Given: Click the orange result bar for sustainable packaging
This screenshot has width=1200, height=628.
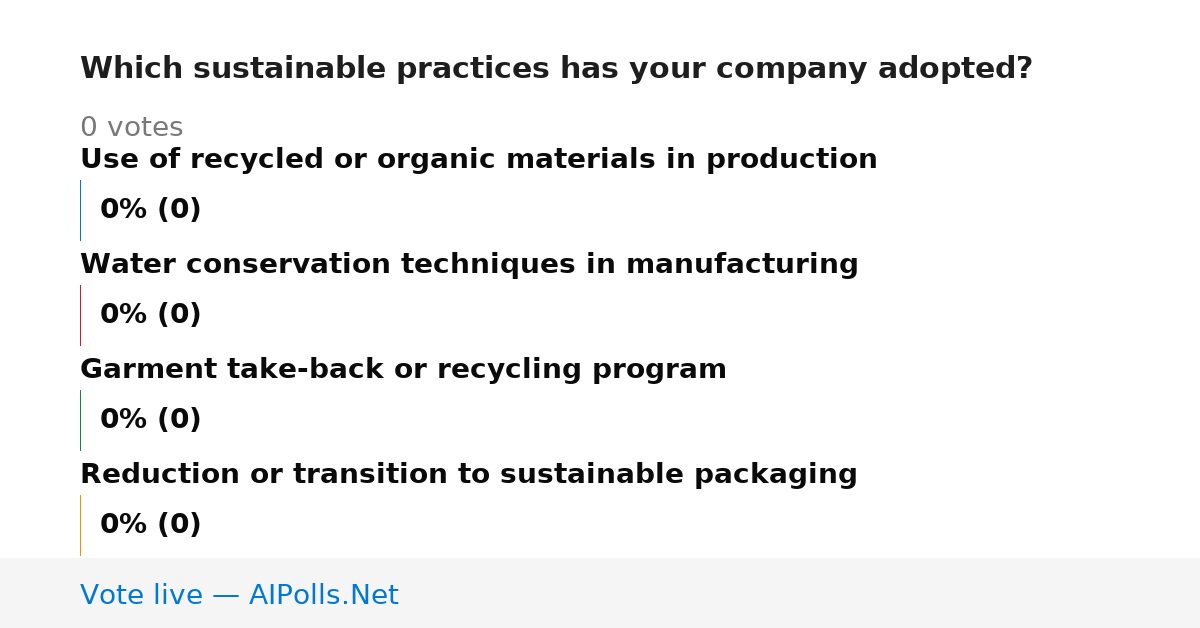Looking at the screenshot, I should (80, 525).
